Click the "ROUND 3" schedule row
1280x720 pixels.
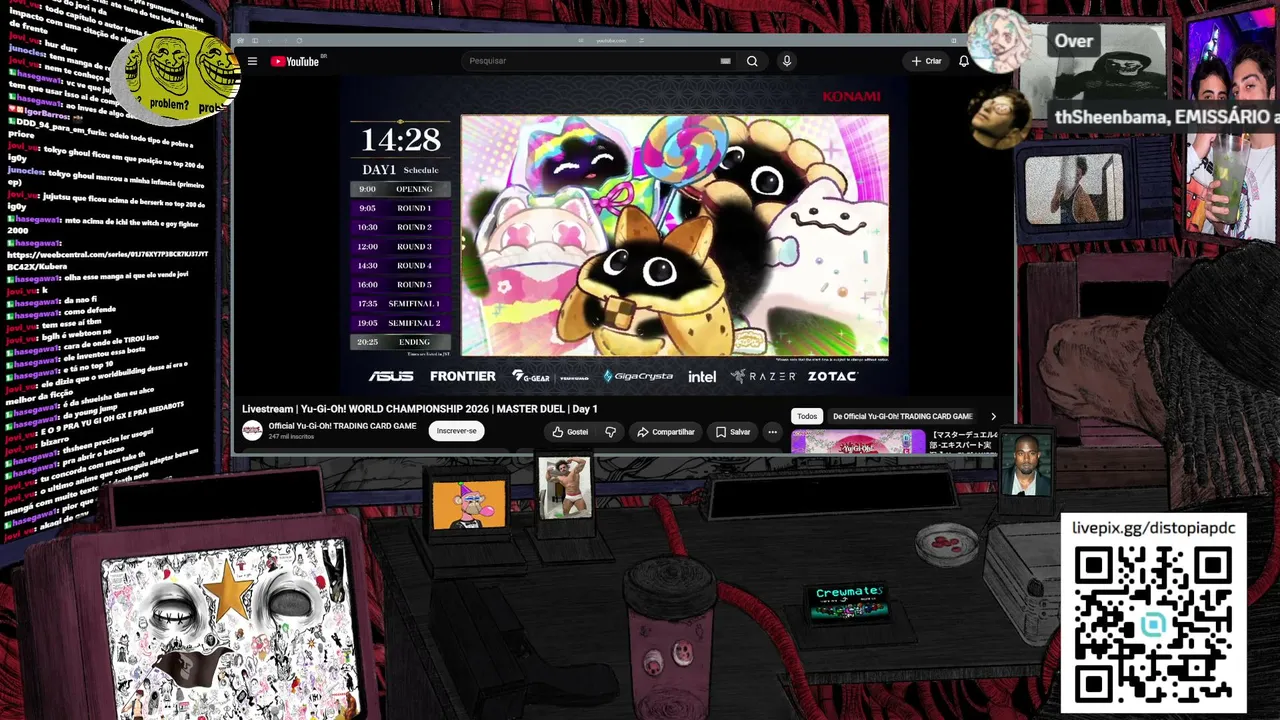(x=400, y=246)
